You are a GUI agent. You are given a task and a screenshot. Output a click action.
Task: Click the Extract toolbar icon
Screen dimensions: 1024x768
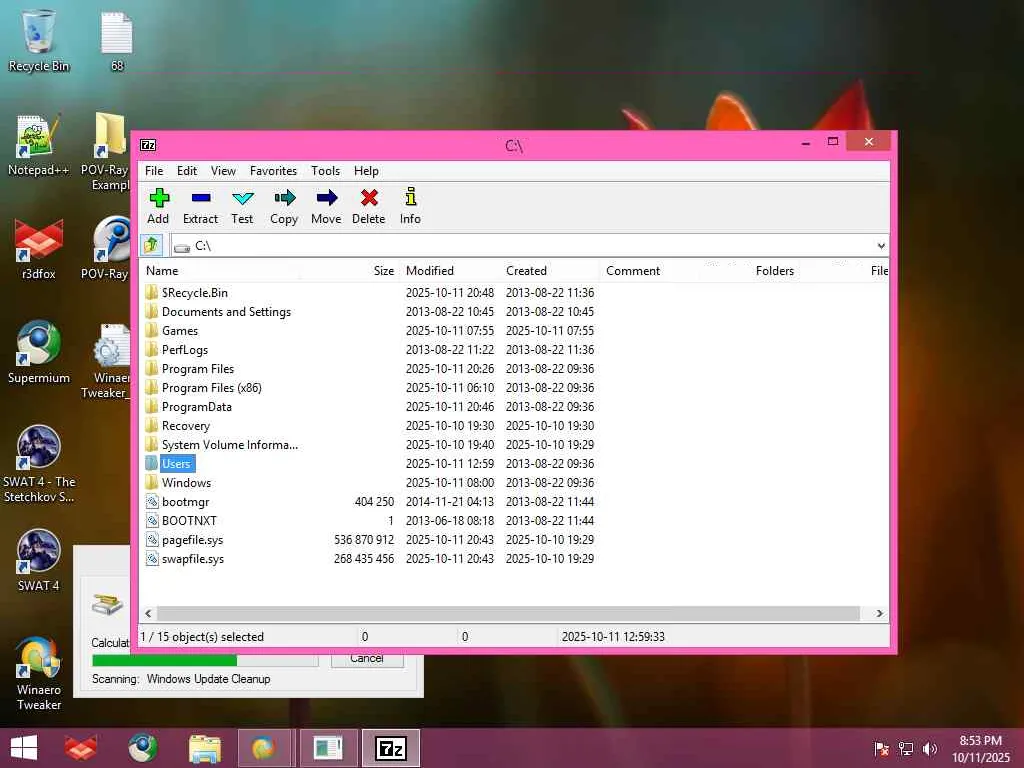click(200, 197)
